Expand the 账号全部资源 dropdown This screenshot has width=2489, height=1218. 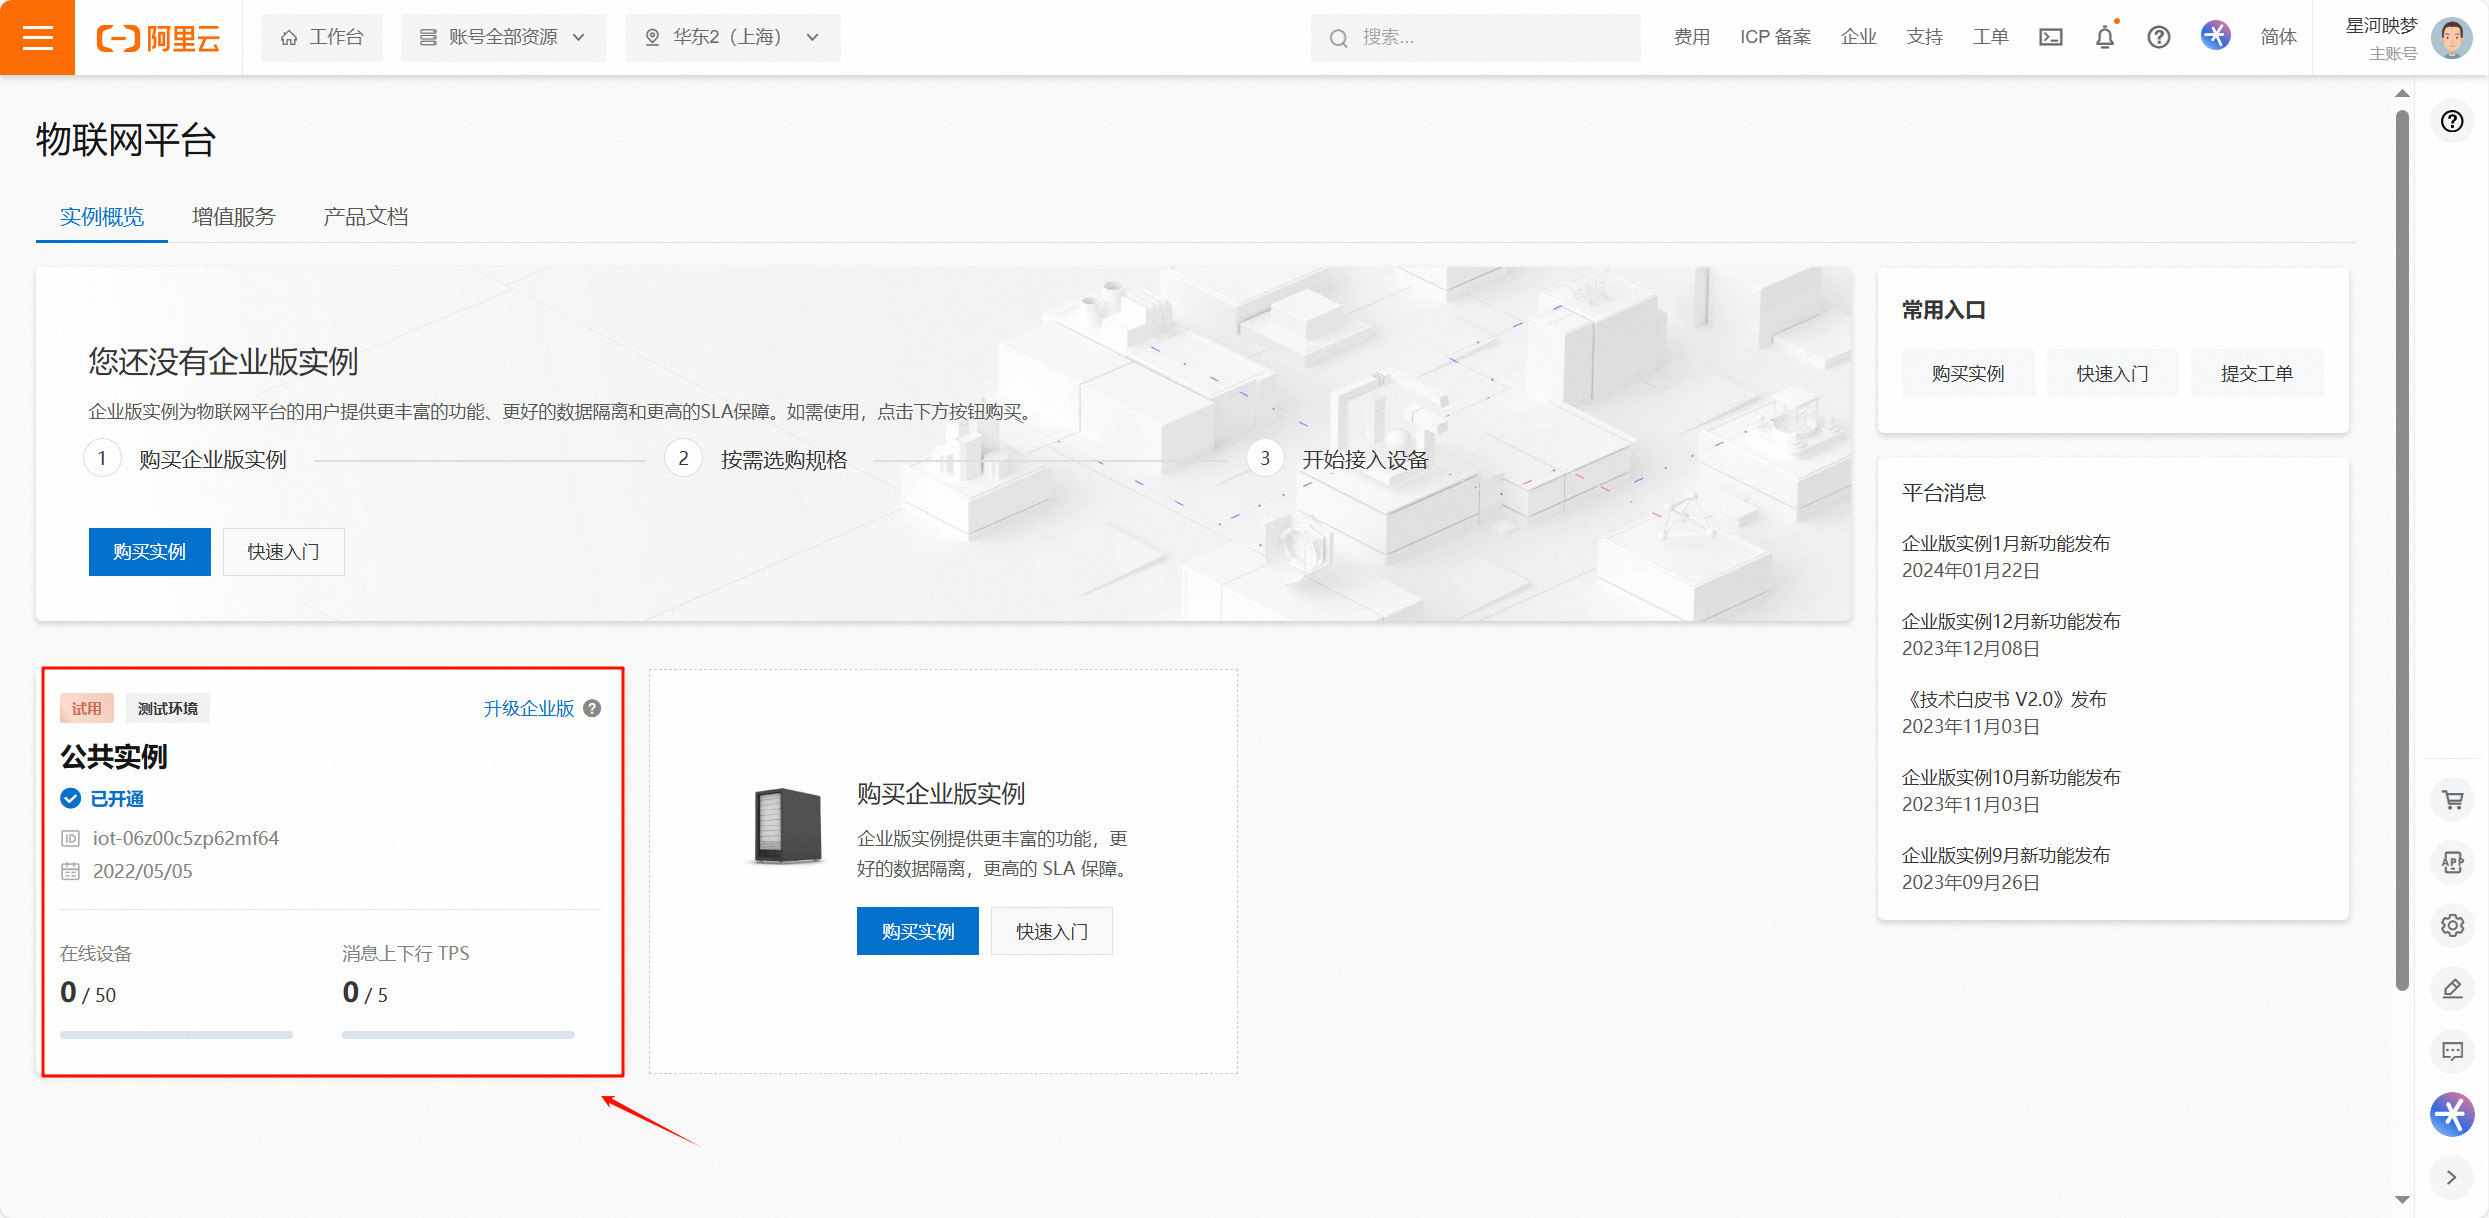504,37
